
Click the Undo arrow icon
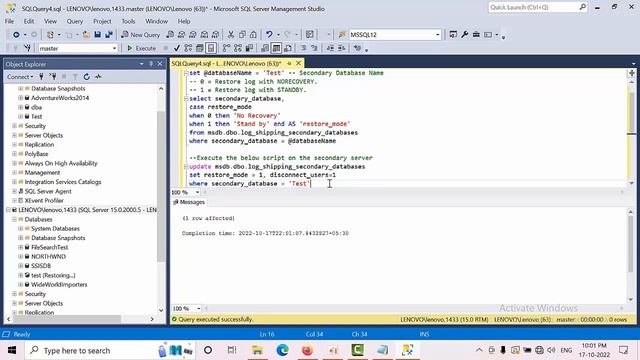tap(269, 35)
